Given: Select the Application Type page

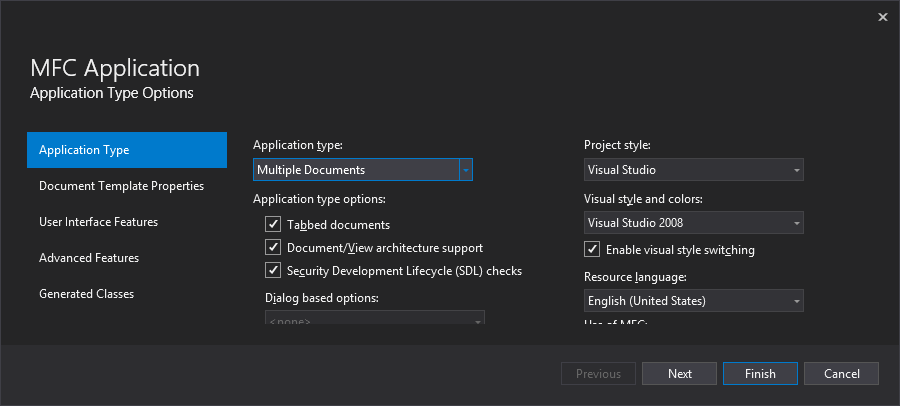Looking at the screenshot, I should [x=127, y=150].
